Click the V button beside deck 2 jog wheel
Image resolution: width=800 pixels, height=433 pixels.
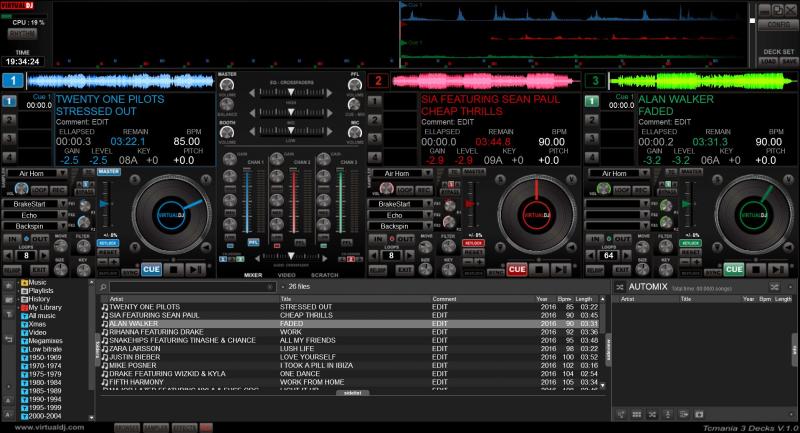(x=571, y=179)
